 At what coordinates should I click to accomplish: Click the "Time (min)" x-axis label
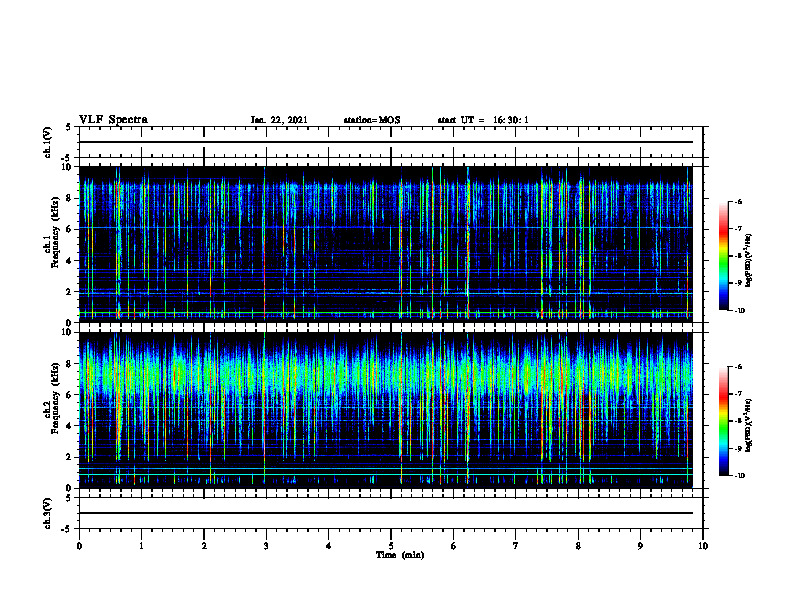click(400, 555)
